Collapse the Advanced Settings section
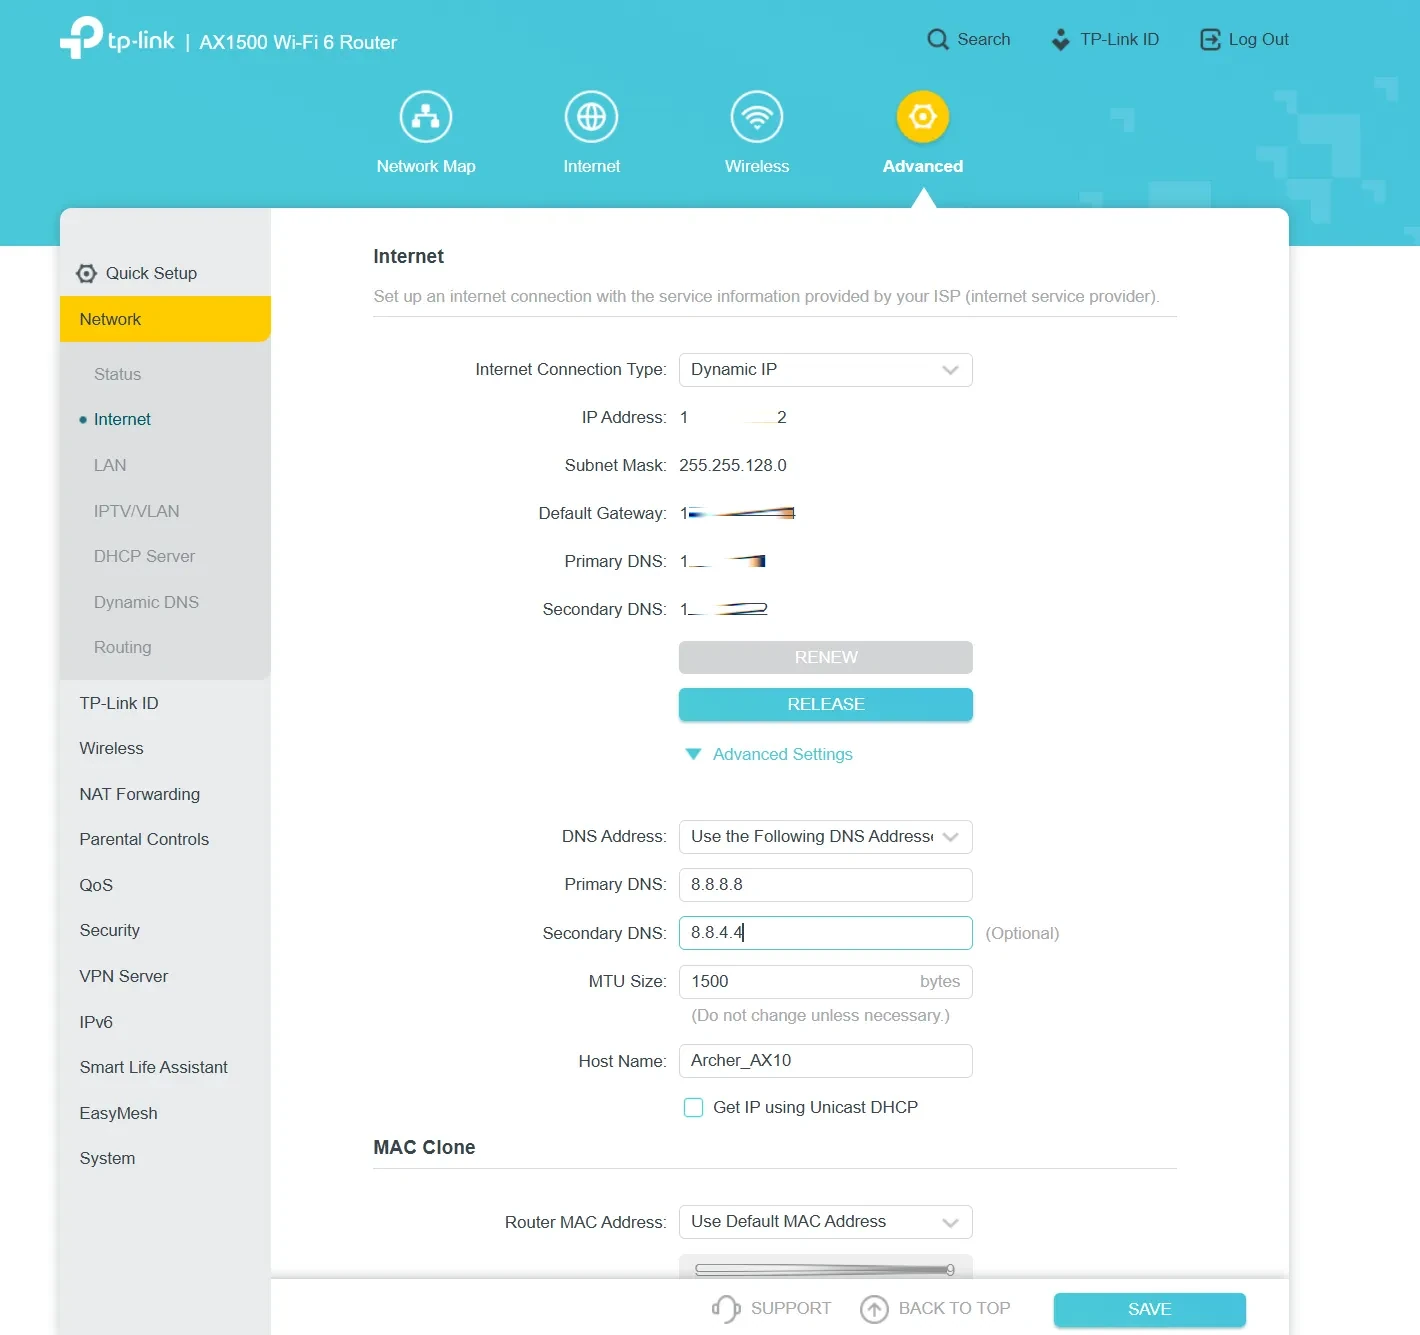The width and height of the screenshot is (1420, 1335). [693, 755]
